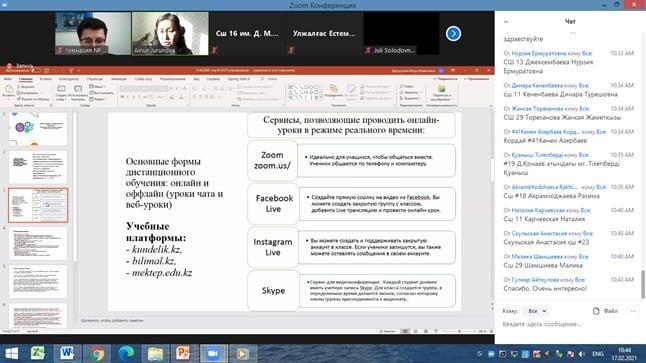Click the Copy icon in the clipboard group
This screenshot has height=363, width=646.
click(19, 93)
